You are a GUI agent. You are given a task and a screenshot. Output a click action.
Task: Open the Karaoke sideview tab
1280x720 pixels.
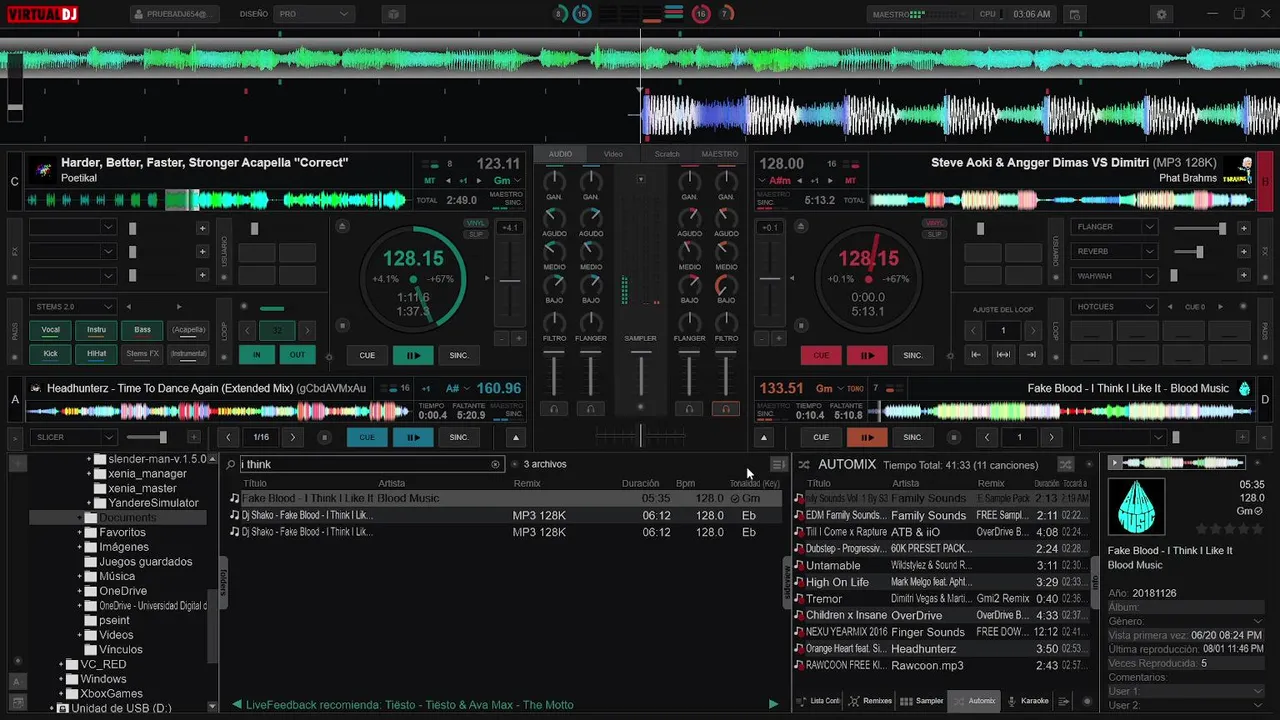coord(1028,701)
